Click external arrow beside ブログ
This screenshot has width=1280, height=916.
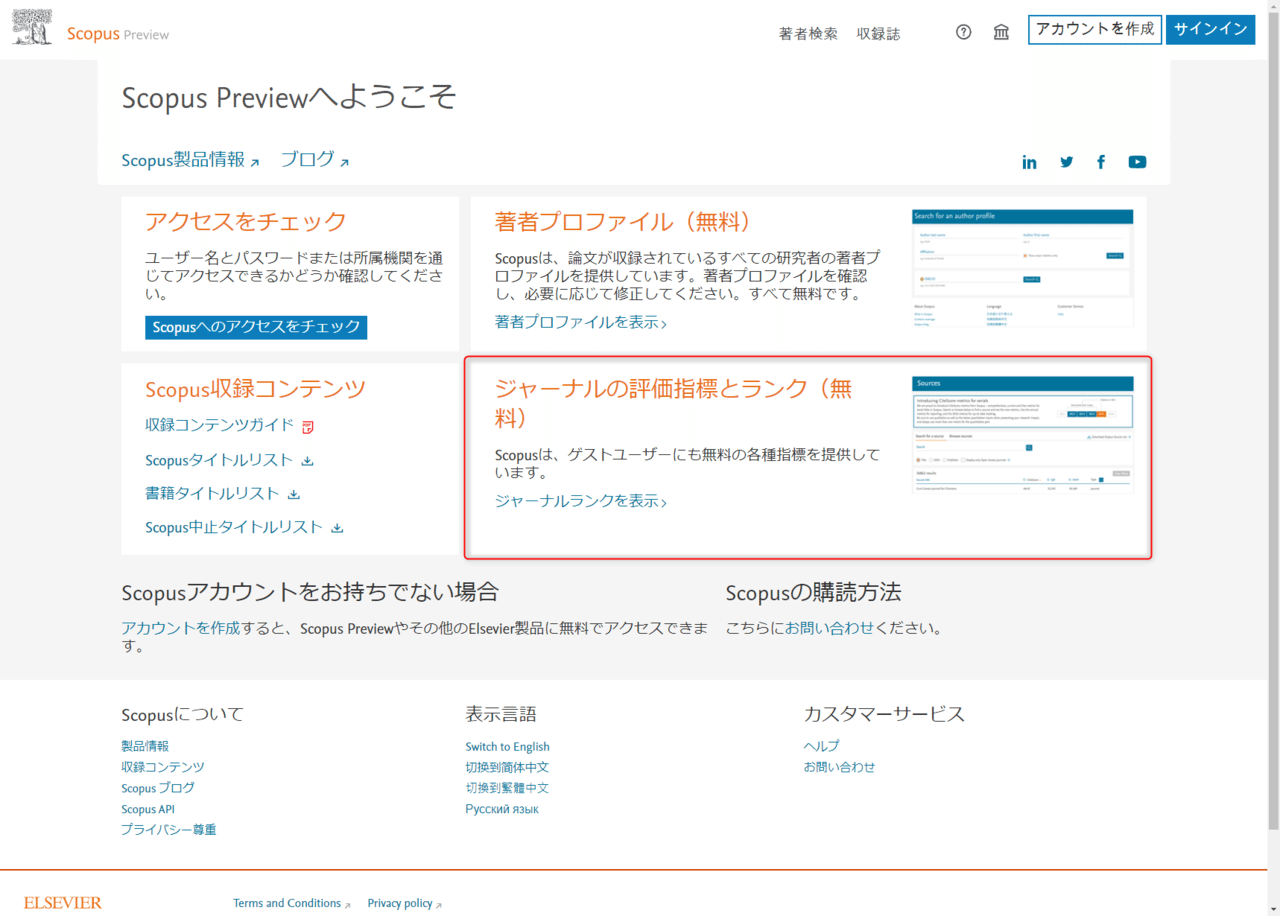pos(345,162)
